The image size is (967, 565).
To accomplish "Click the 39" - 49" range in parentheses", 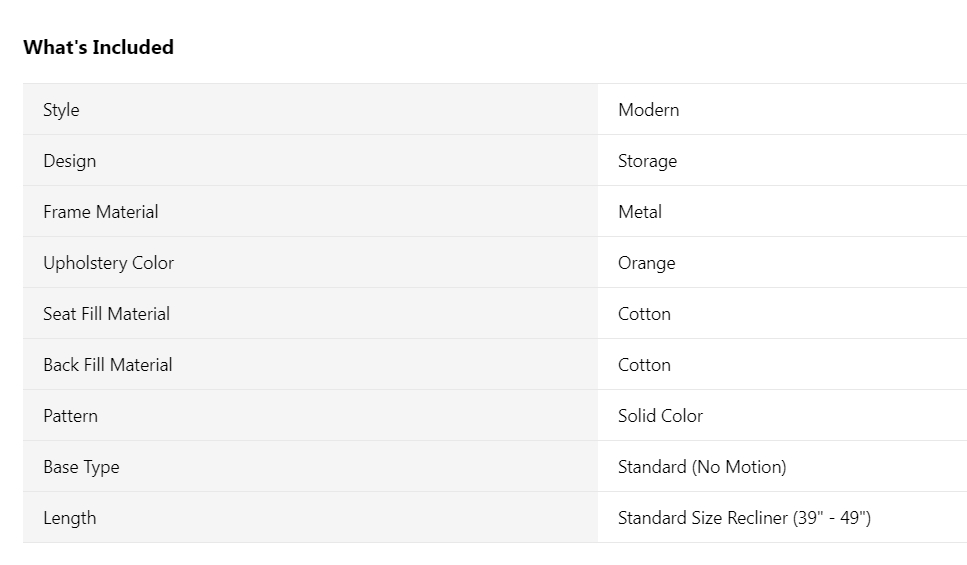I will click(x=832, y=518).
